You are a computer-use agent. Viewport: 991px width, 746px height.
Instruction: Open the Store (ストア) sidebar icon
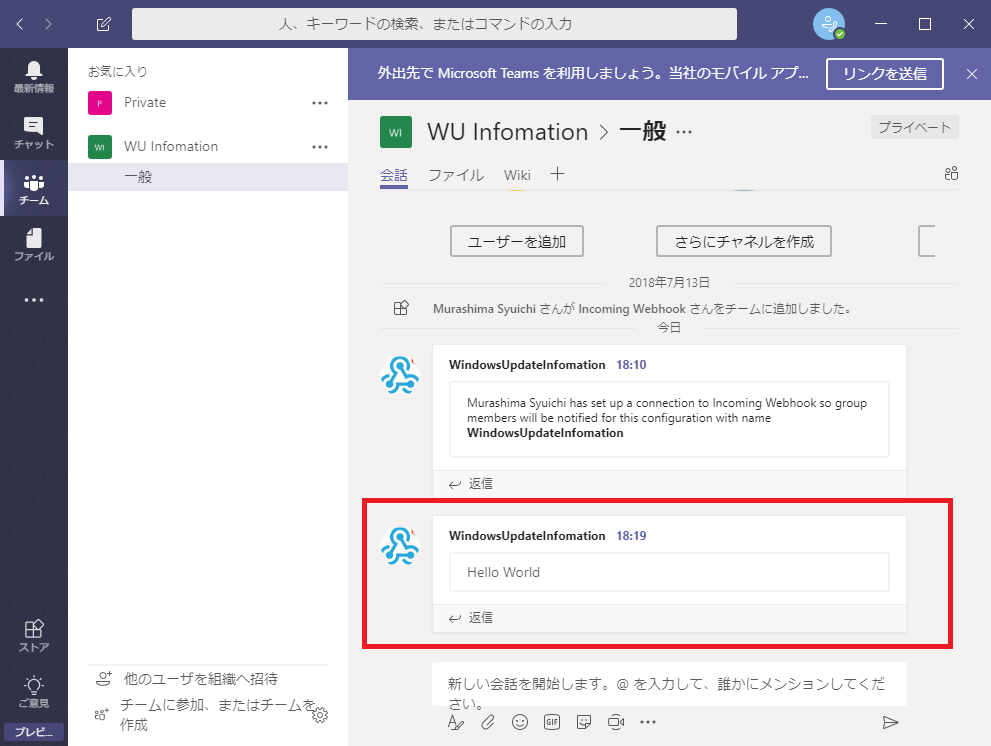tap(34, 636)
